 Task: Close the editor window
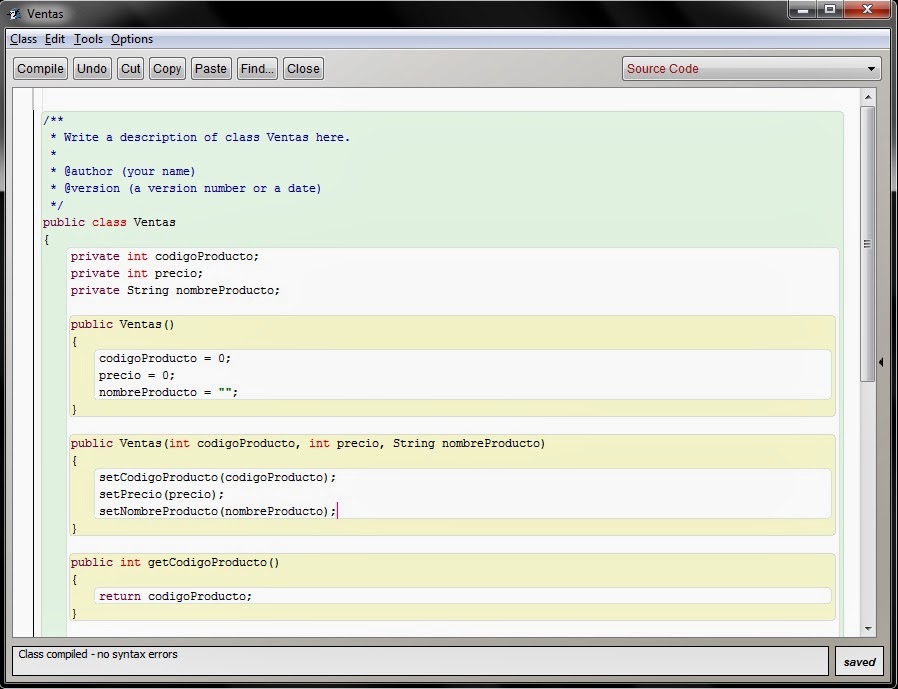pyautogui.click(x=302, y=68)
